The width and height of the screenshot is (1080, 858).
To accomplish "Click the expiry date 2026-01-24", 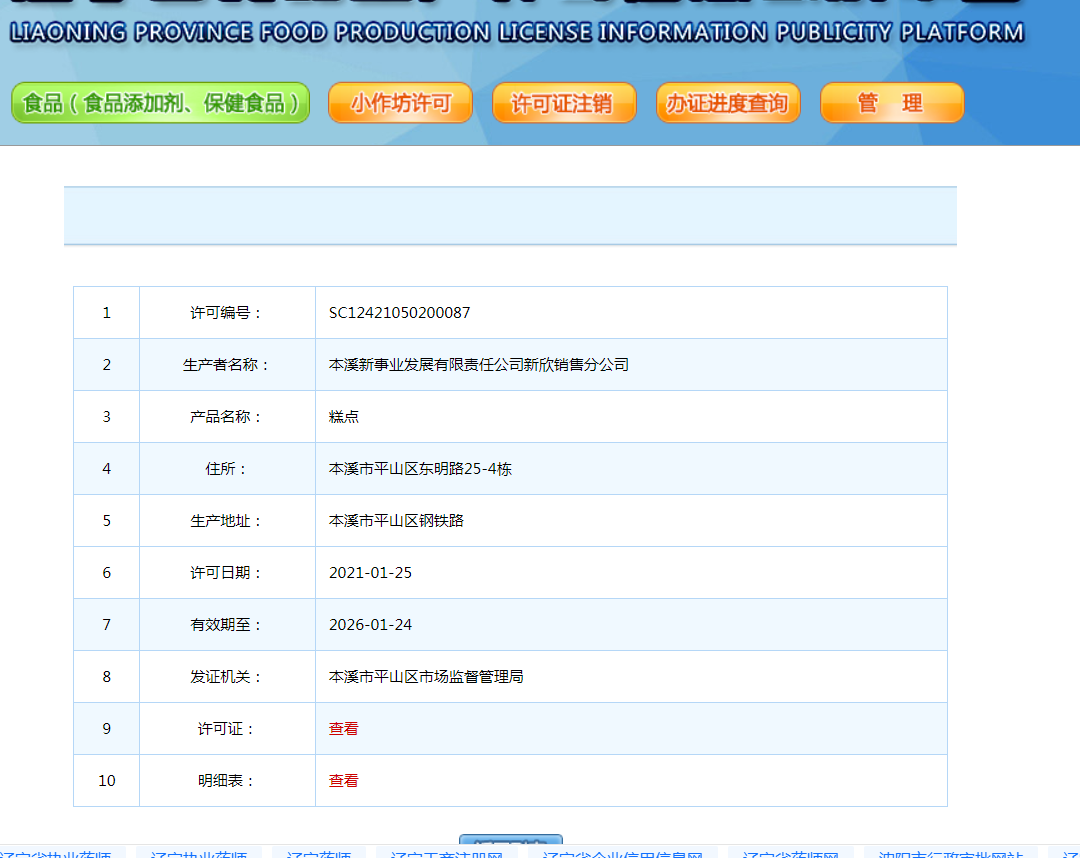I will click(x=371, y=625).
